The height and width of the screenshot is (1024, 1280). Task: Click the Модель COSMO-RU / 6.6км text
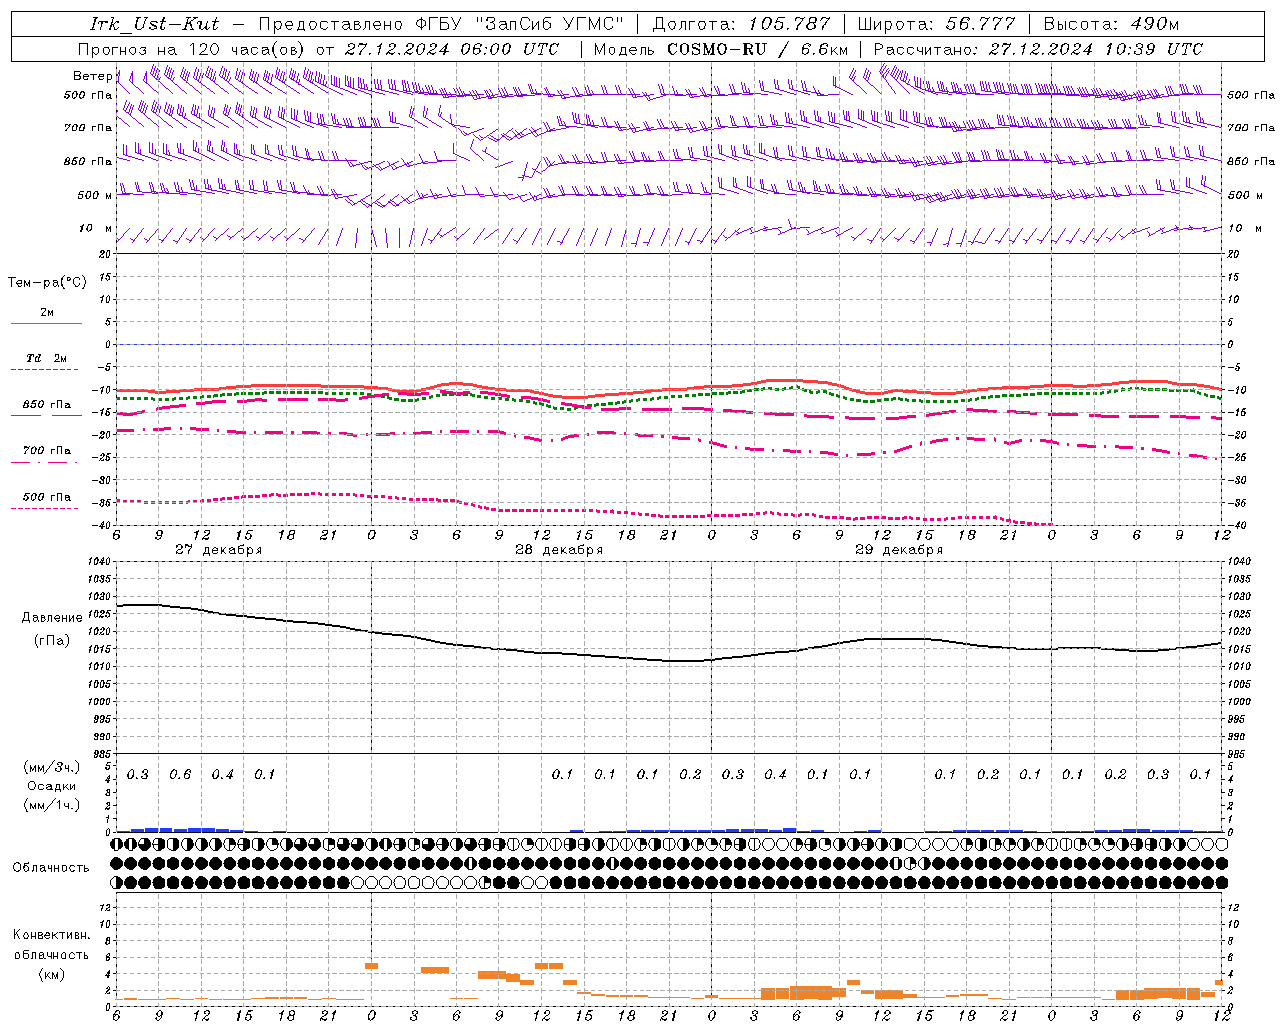tap(721, 49)
